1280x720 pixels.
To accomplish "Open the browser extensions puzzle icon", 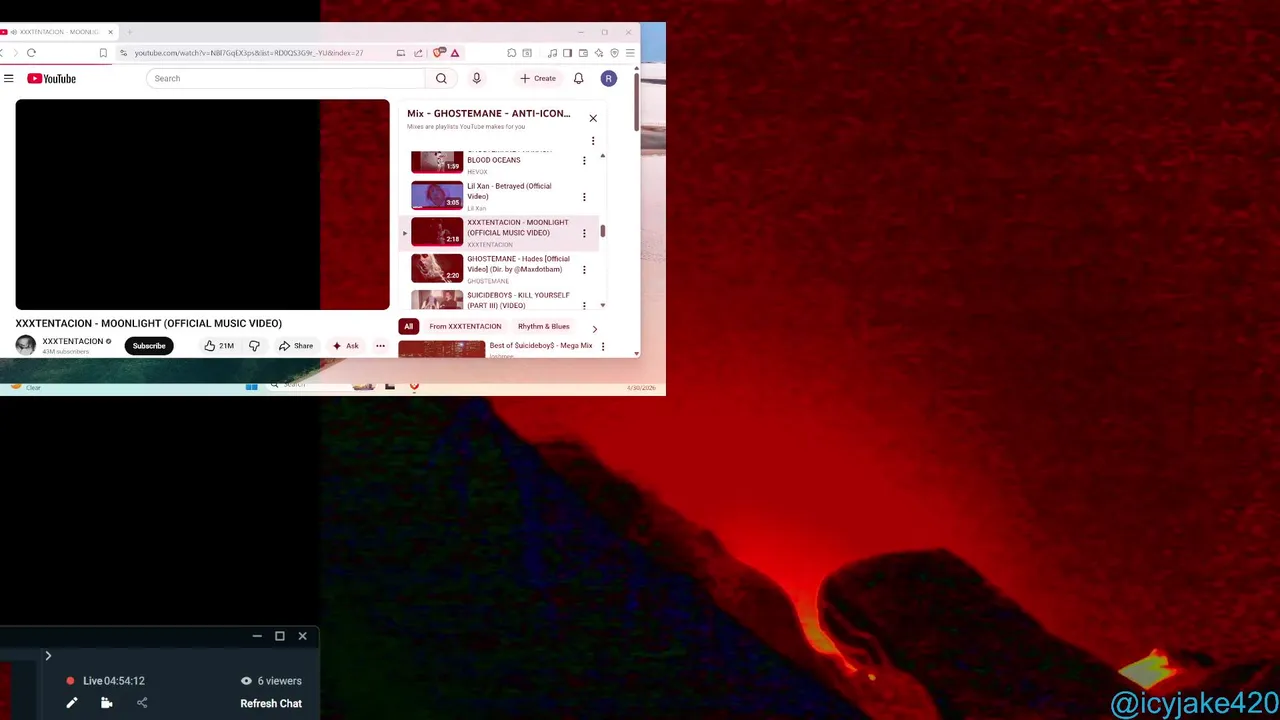I will click(x=511, y=53).
